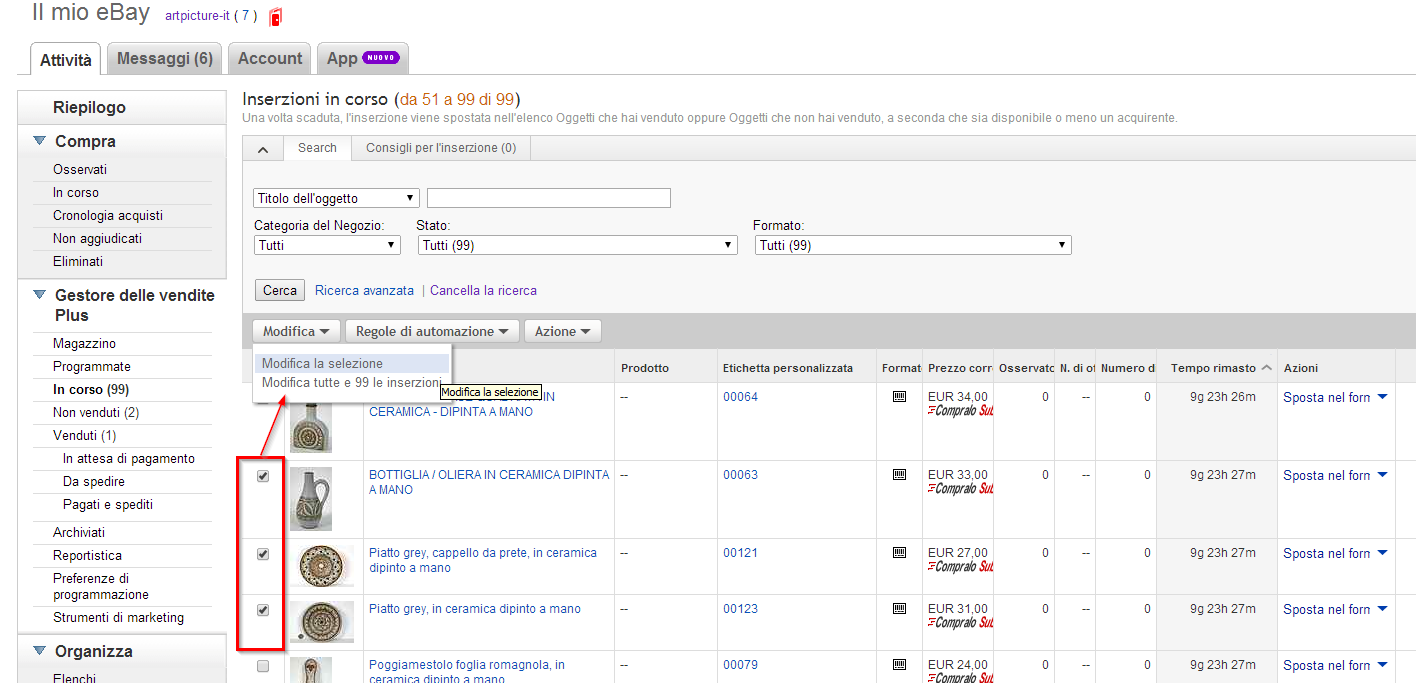Open Cronologia acquisti in sidebar
Screen dimensions: 1416x683
108,216
